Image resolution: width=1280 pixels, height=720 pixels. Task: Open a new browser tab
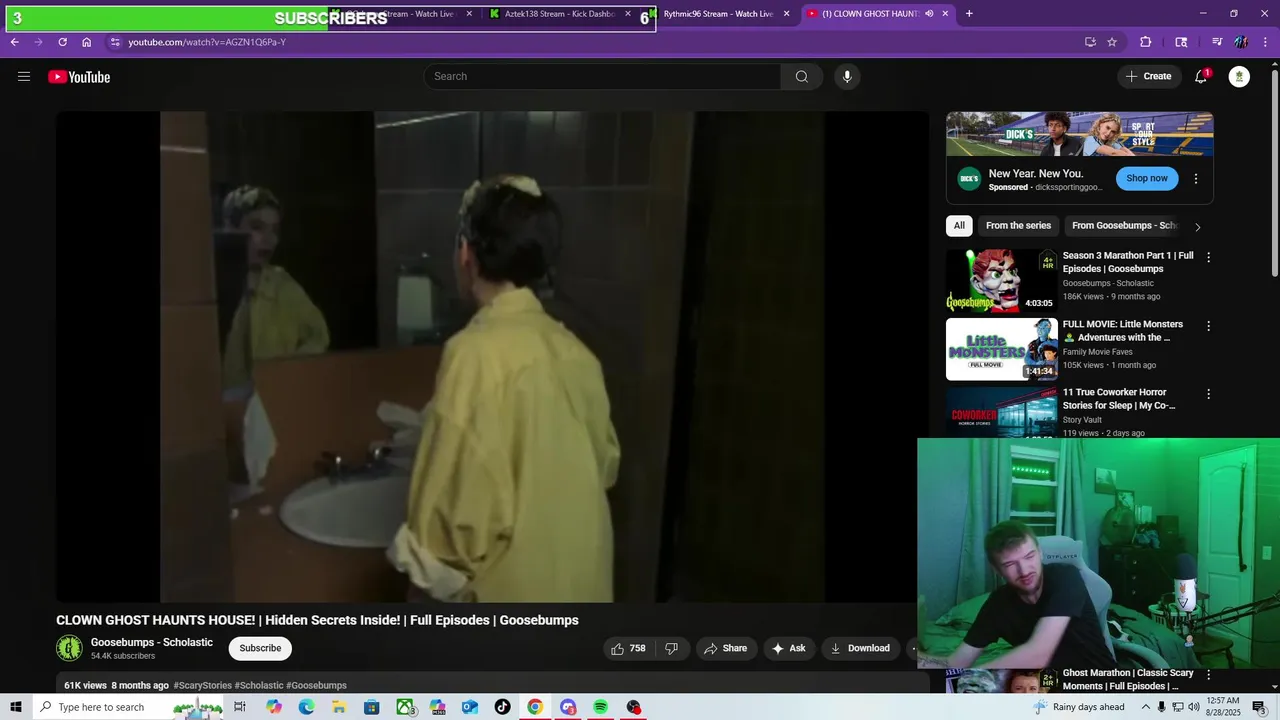click(969, 14)
